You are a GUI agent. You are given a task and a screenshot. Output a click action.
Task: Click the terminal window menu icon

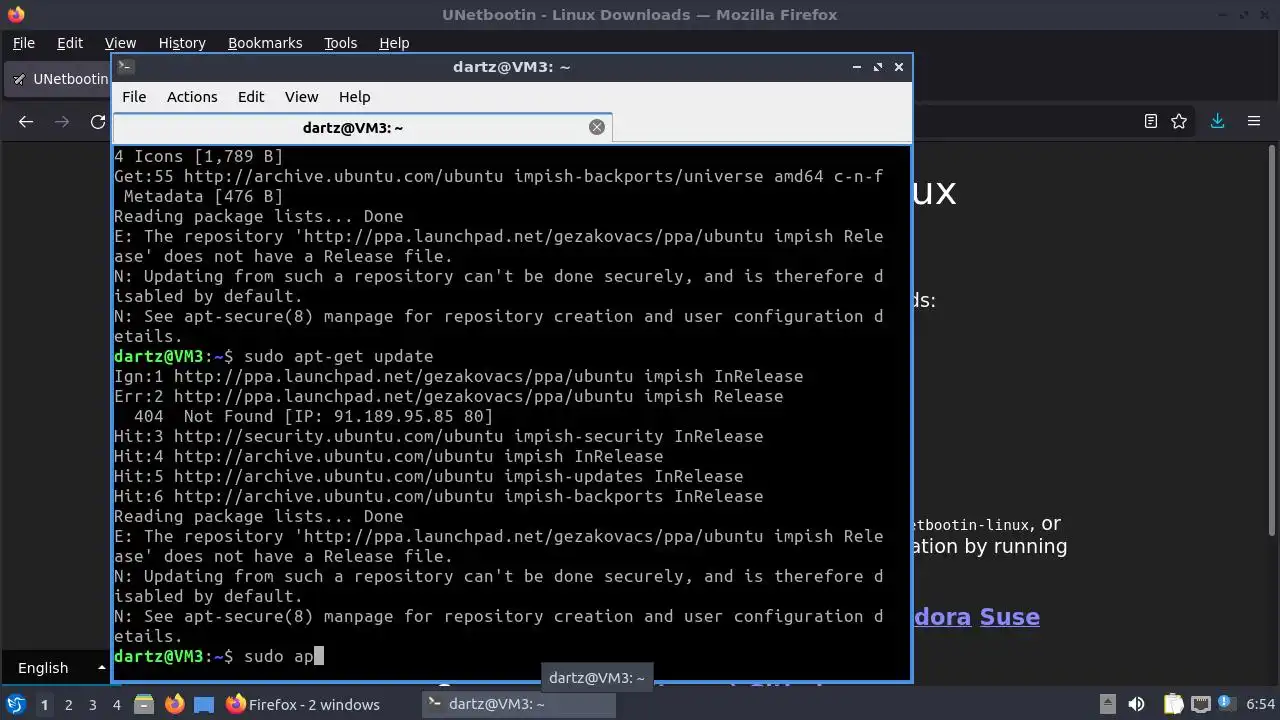point(125,67)
